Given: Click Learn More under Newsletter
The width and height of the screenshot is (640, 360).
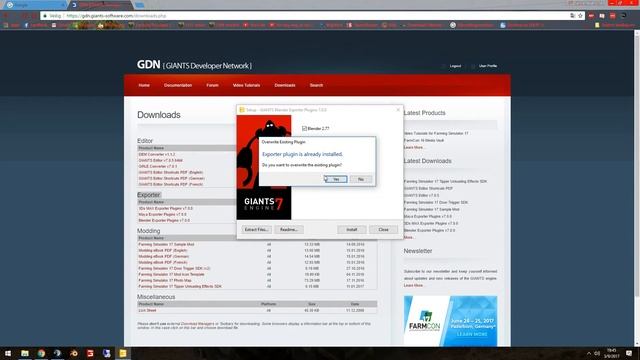Looking at the screenshot, I should [x=413, y=285].
